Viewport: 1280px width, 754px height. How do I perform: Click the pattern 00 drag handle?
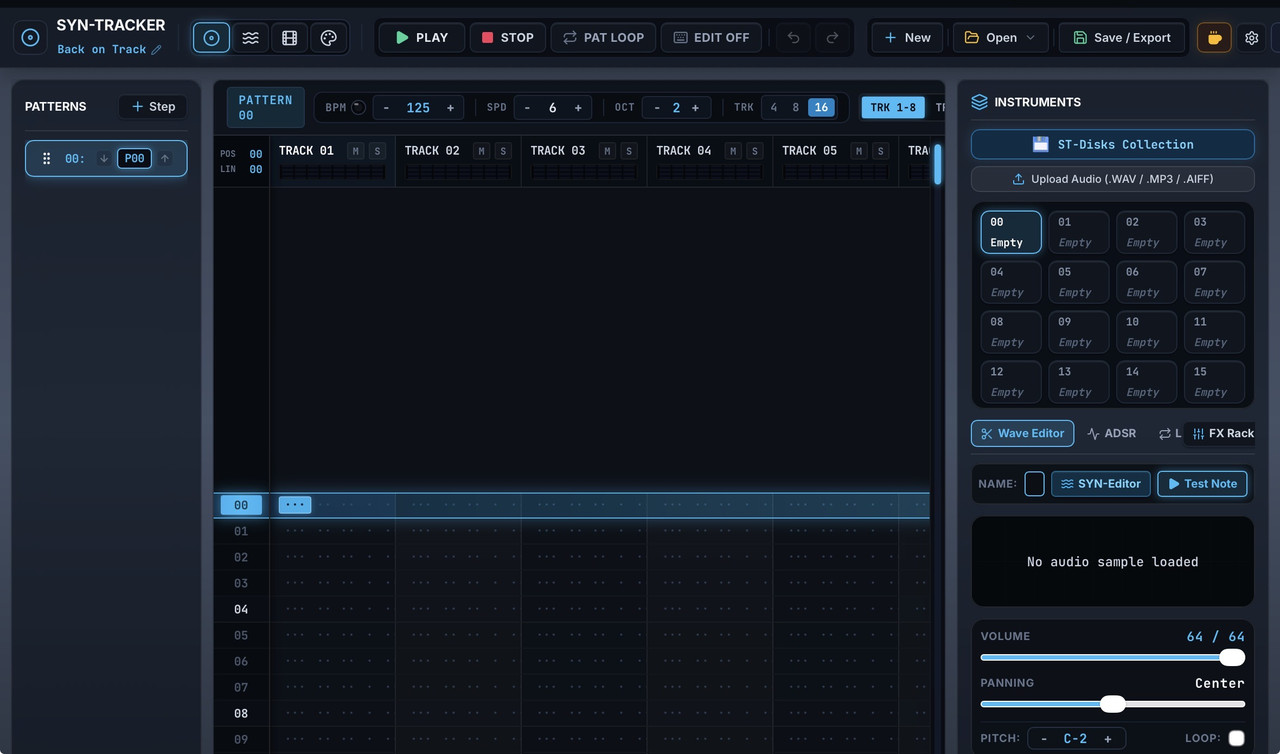tap(46, 158)
